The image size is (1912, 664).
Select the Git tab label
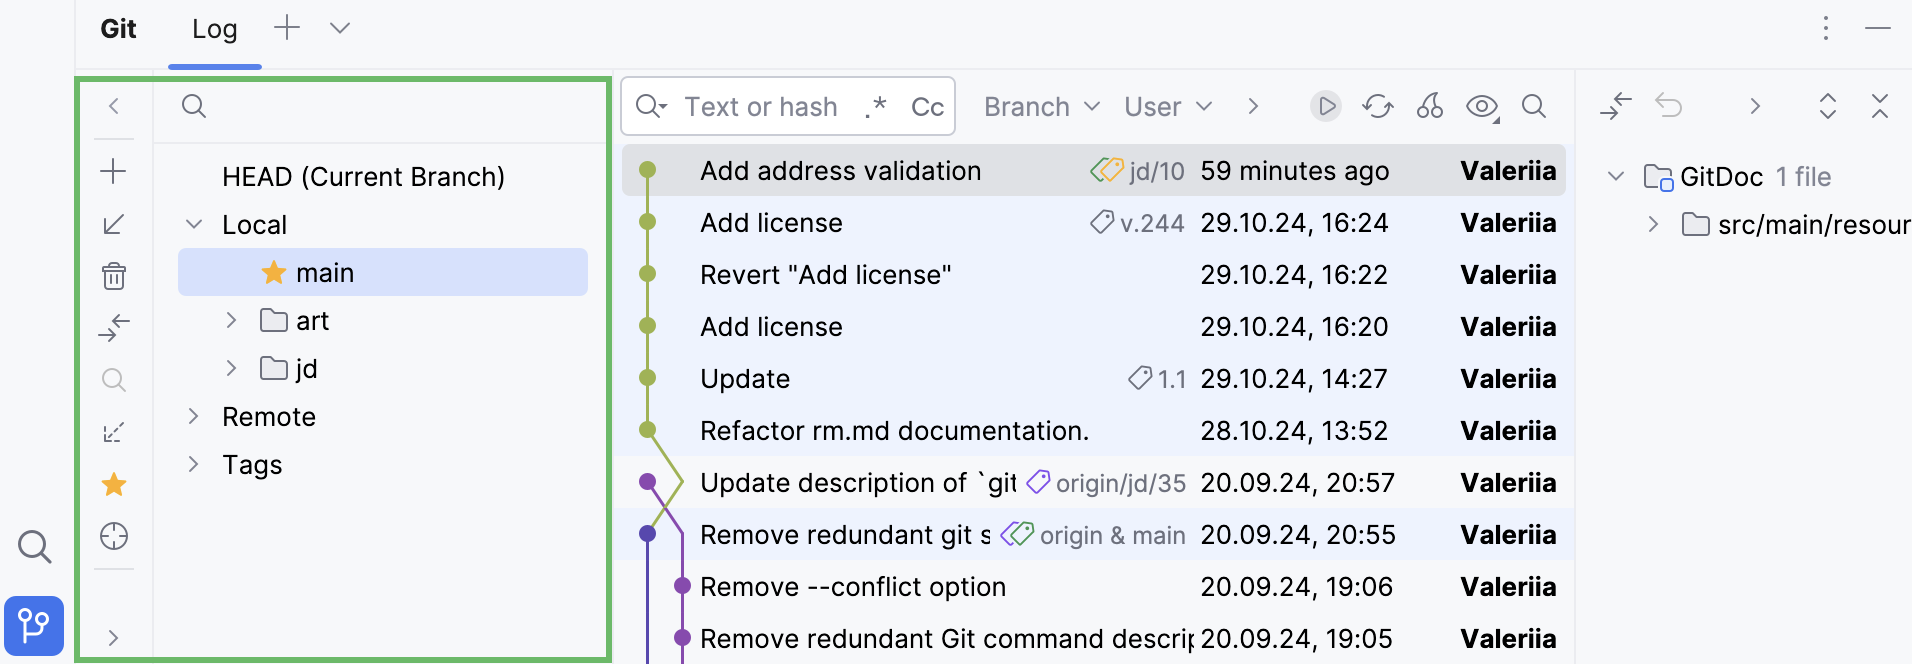pos(118,29)
